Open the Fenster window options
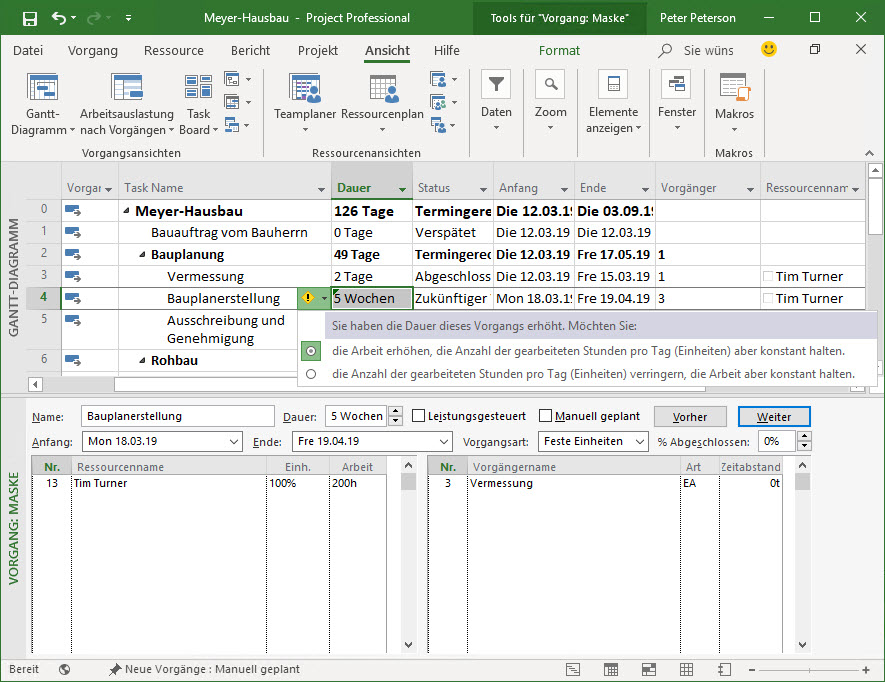The height and width of the screenshot is (682, 885). [676, 85]
